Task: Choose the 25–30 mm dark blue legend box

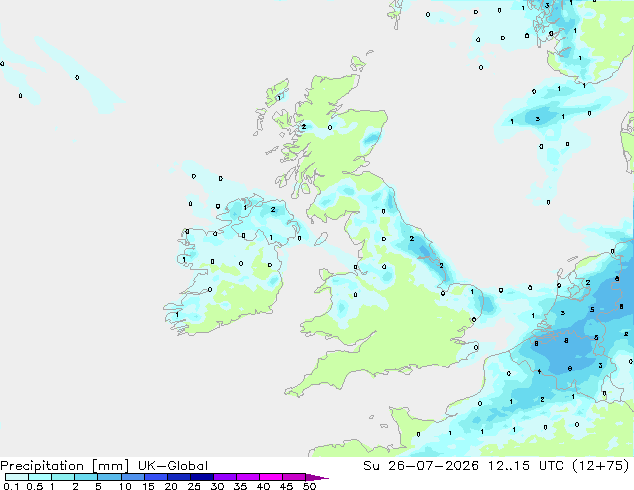Action: (202, 477)
